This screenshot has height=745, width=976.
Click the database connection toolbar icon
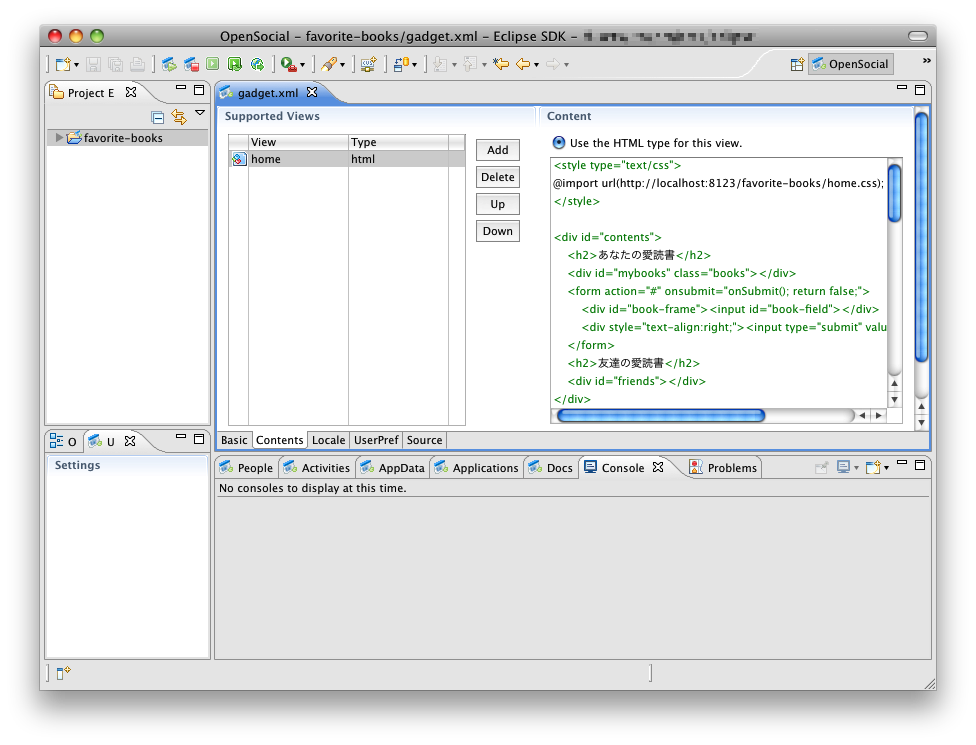click(x=401, y=64)
